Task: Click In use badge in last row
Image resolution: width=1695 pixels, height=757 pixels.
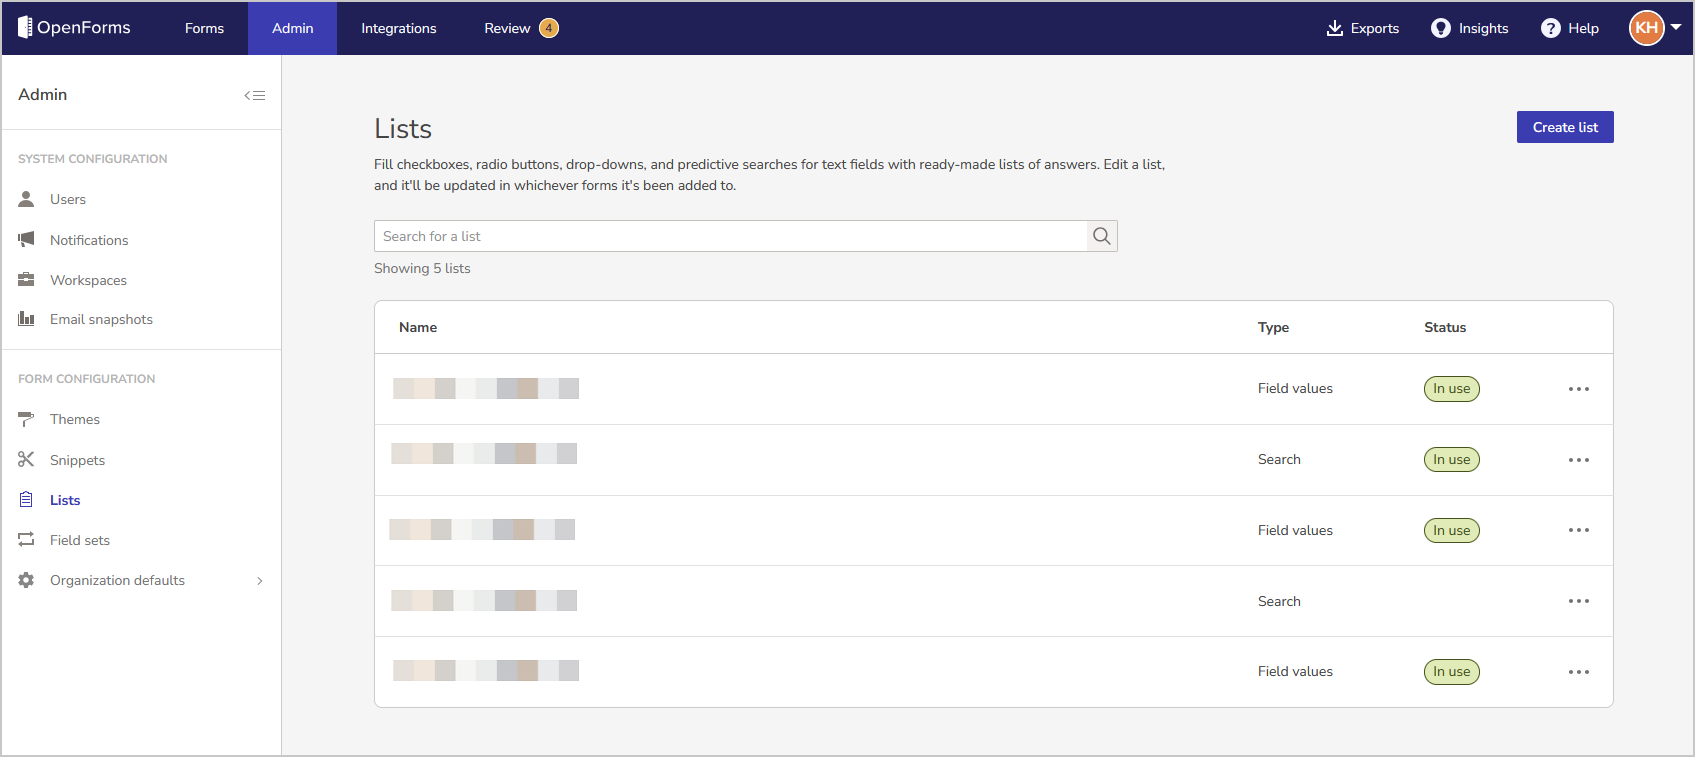Action: 1451,672
